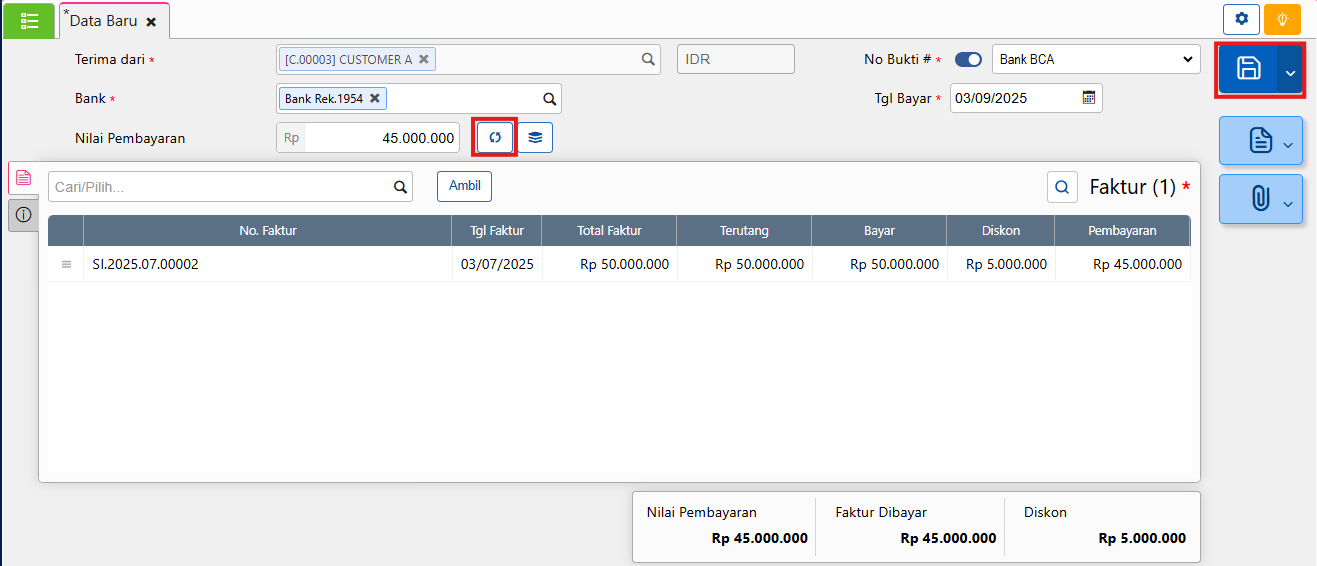Open the settings gear icon
The height and width of the screenshot is (566, 1317).
(x=1241, y=19)
